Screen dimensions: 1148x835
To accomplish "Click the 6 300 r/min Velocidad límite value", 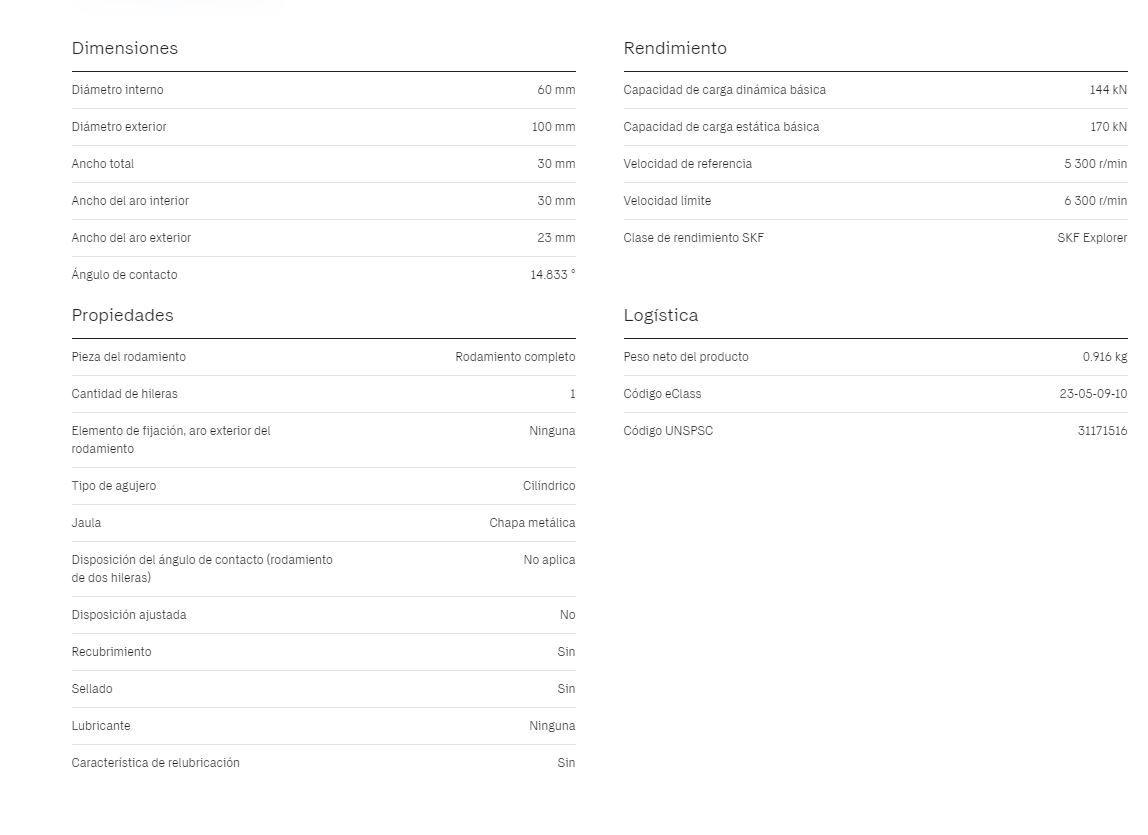I will point(1095,201).
